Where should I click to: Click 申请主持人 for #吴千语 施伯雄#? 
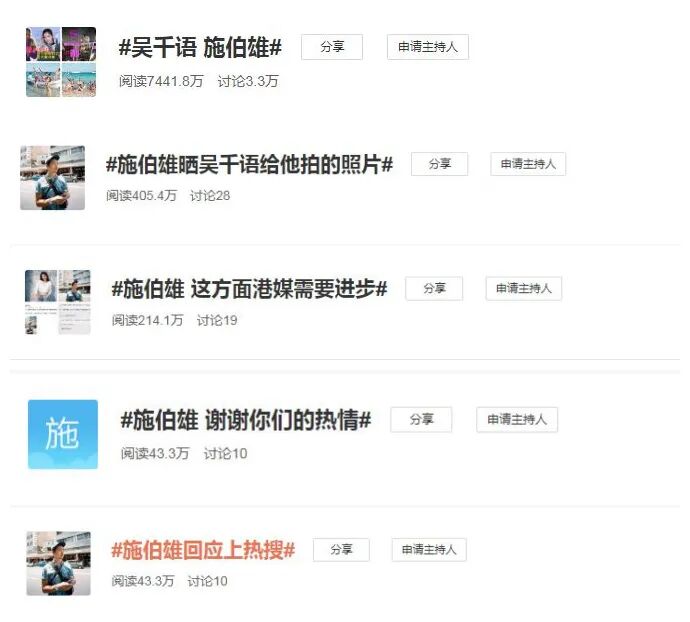pos(428,47)
